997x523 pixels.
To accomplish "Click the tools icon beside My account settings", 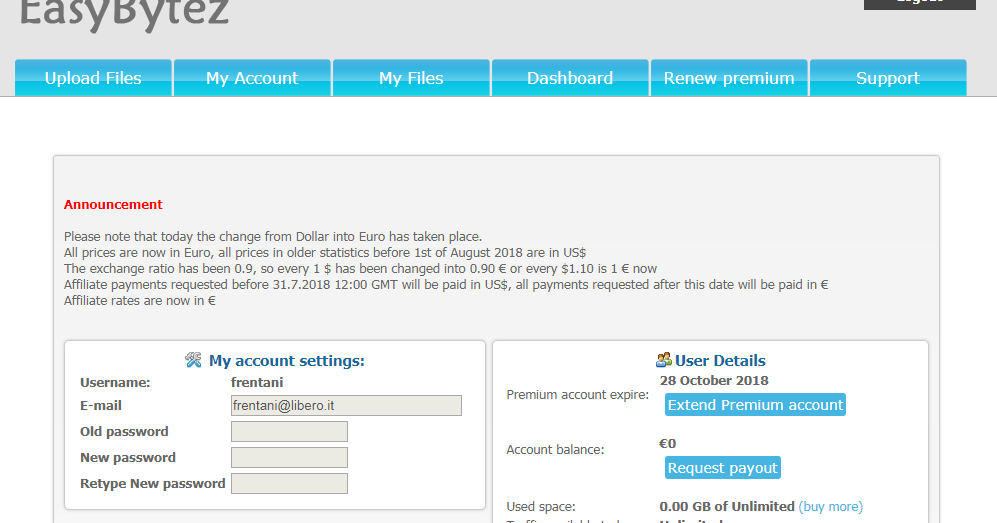I will point(193,360).
